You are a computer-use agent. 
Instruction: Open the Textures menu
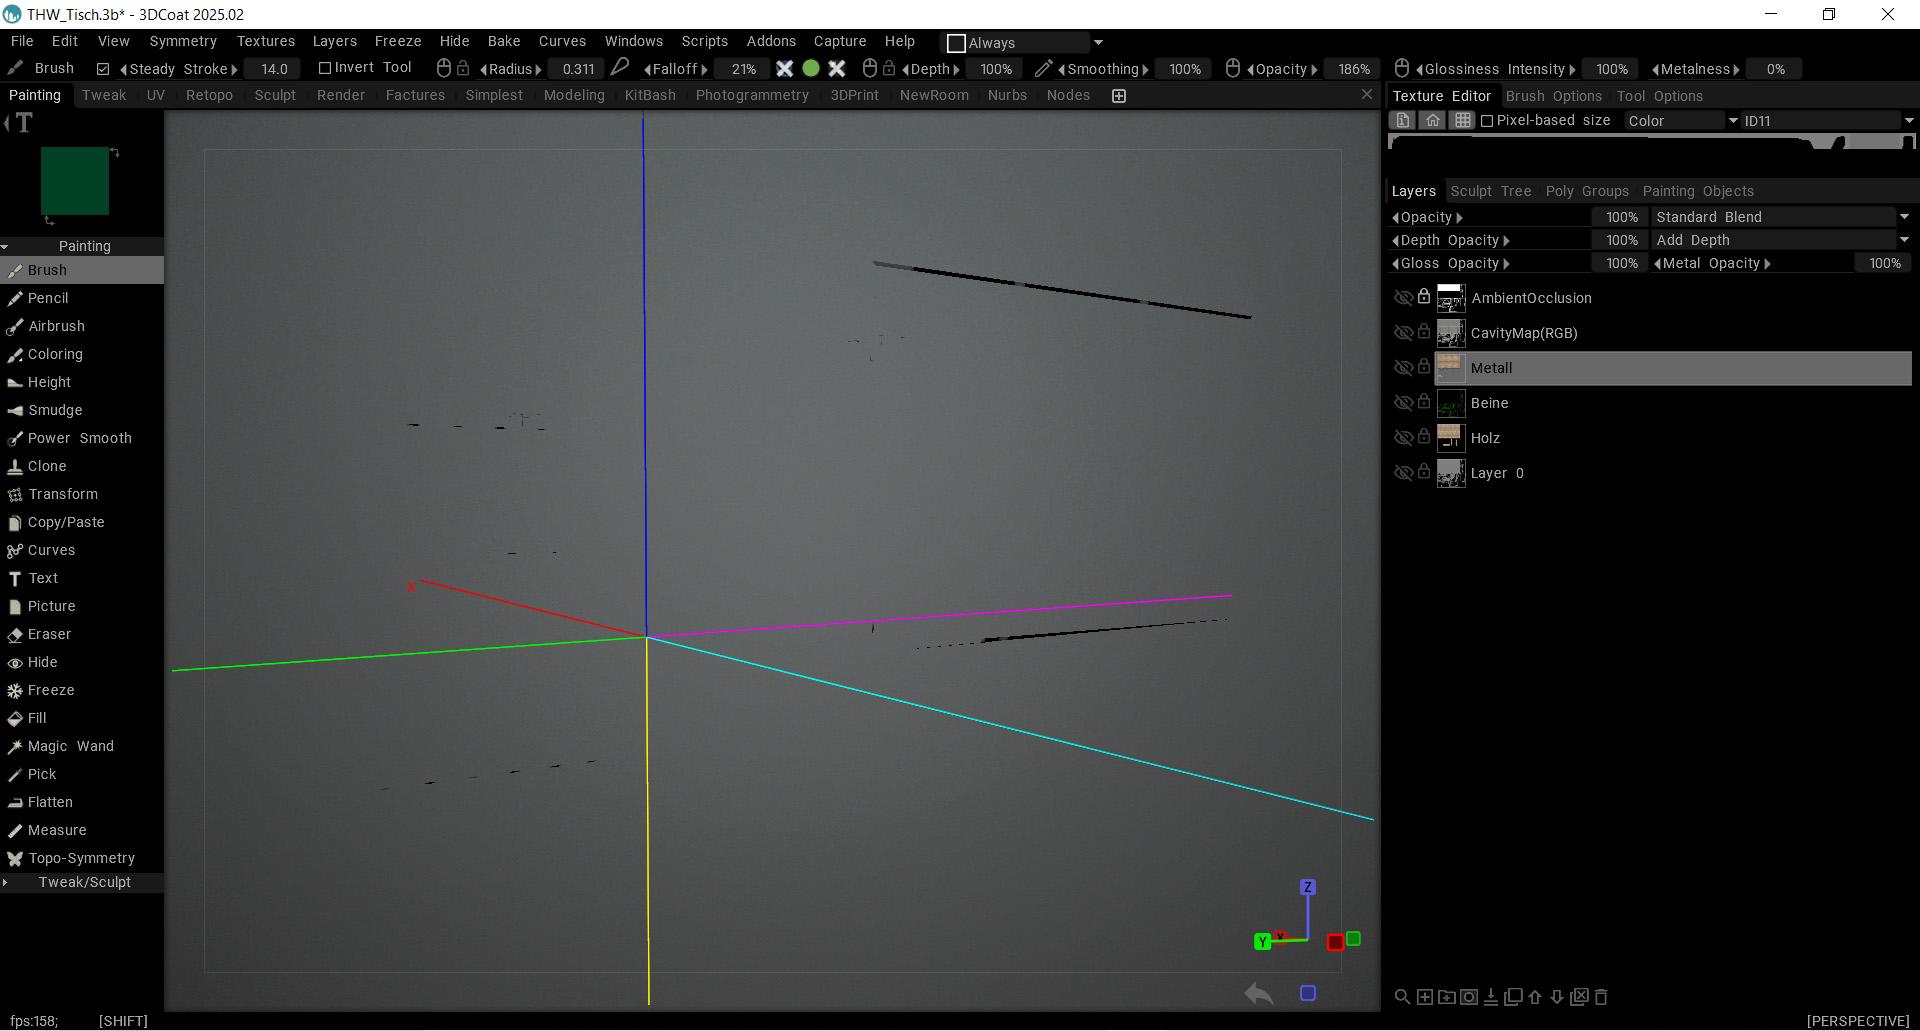pyautogui.click(x=265, y=41)
